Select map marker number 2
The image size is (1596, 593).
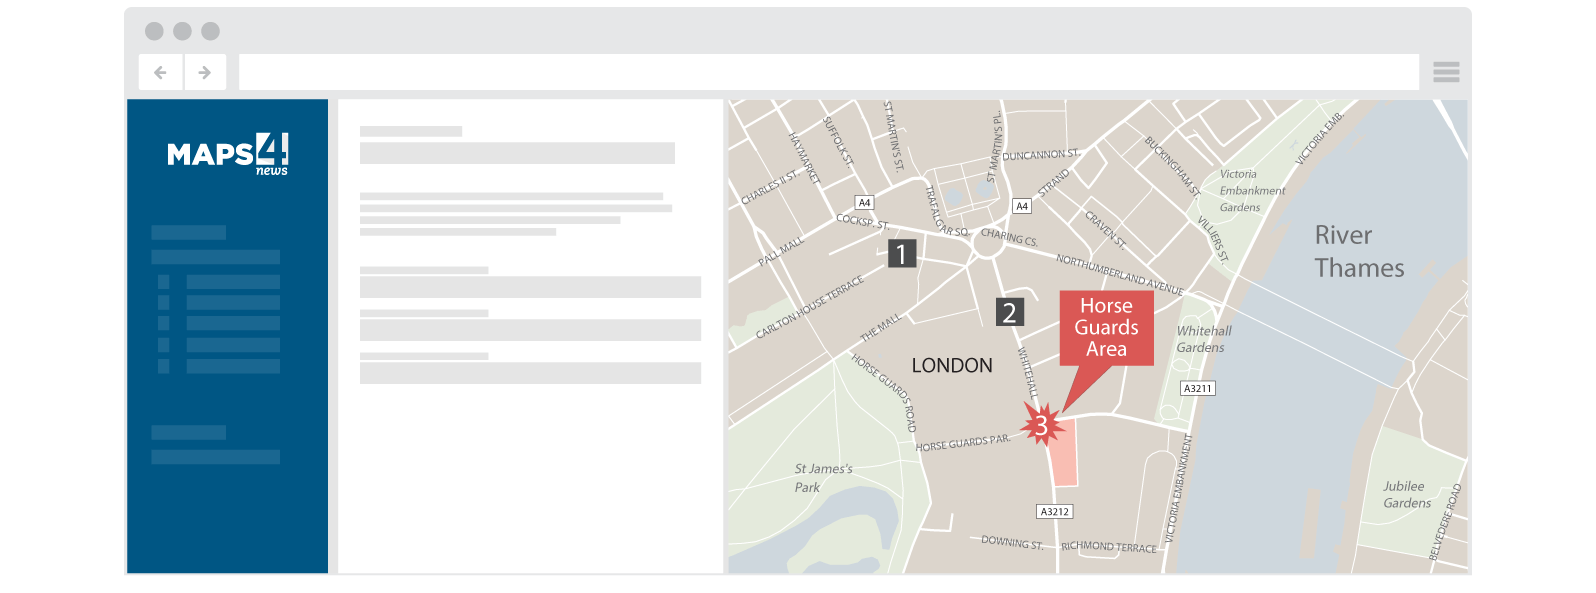[1010, 313]
